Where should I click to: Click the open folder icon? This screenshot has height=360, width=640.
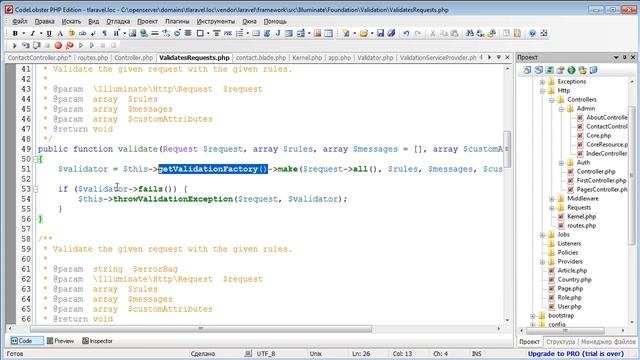point(364,33)
